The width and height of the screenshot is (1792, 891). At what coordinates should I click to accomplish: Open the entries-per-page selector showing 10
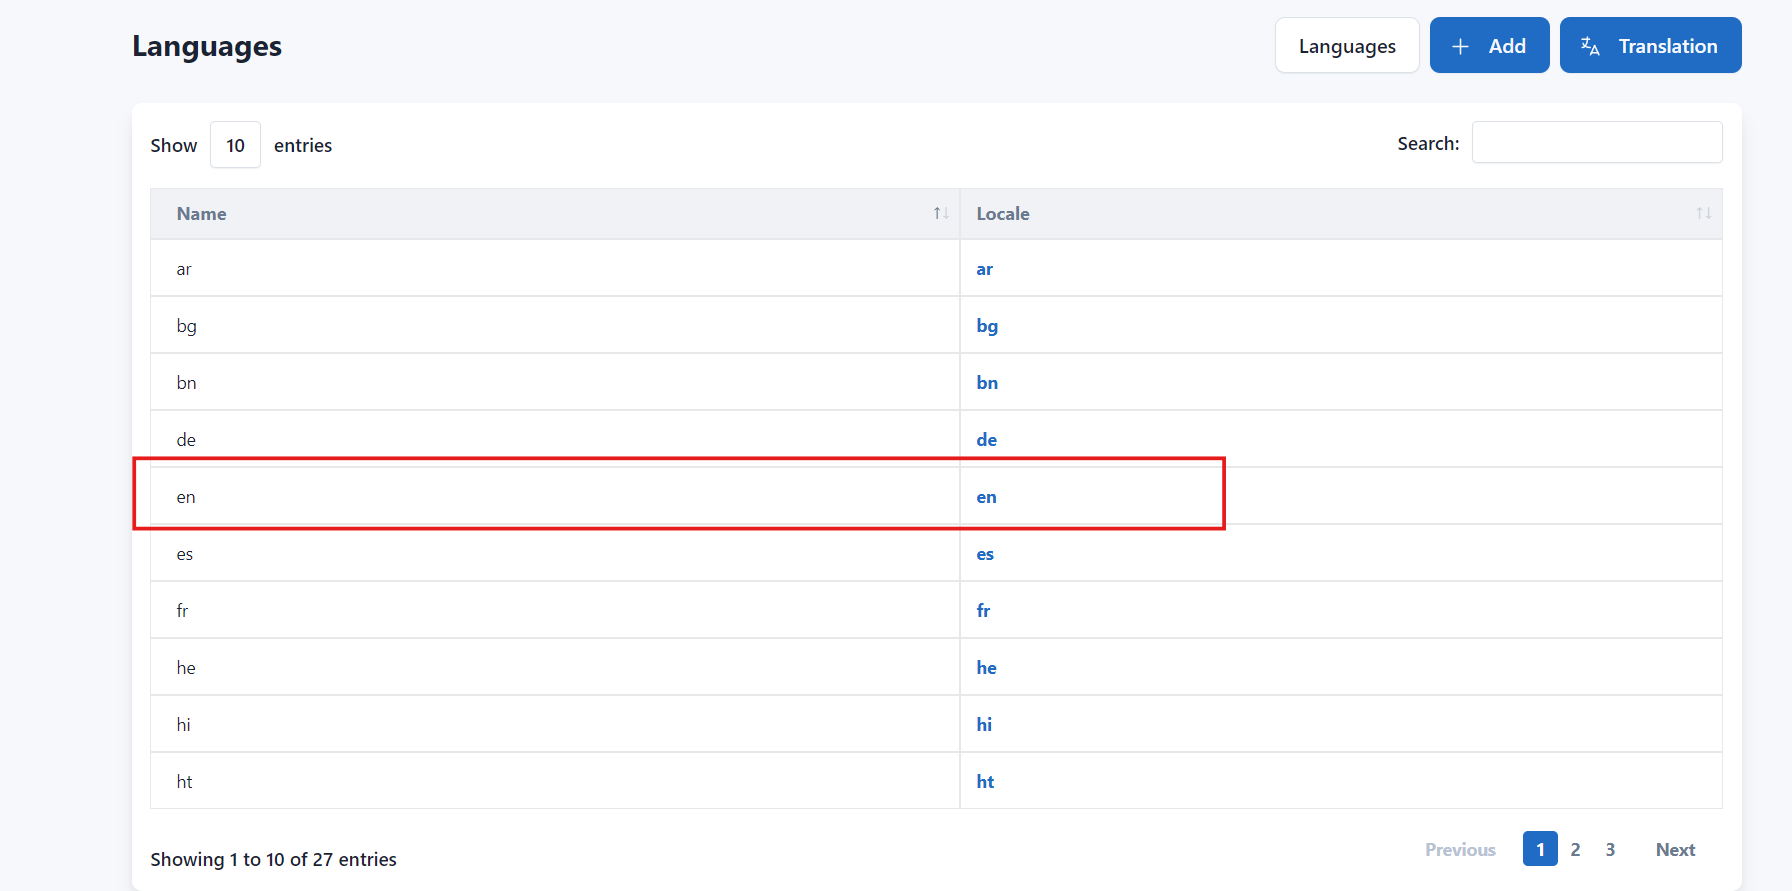point(235,145)
